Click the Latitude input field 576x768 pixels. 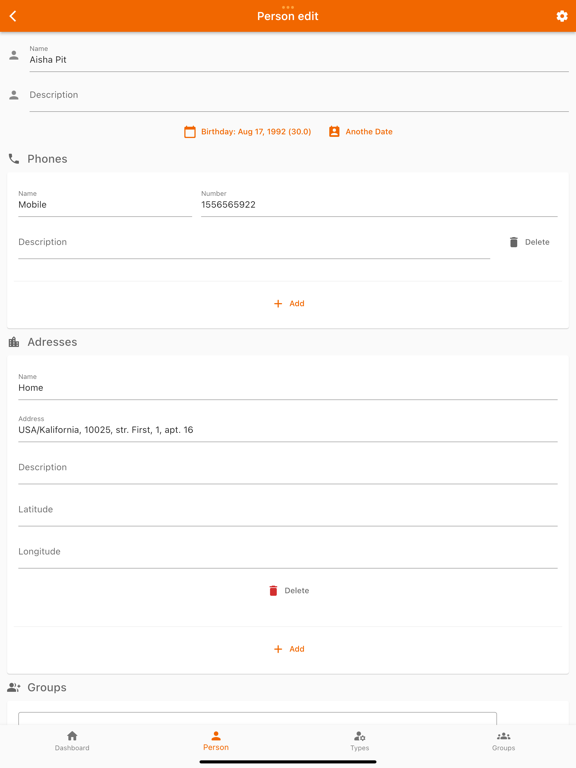click(x=288, y=510)
